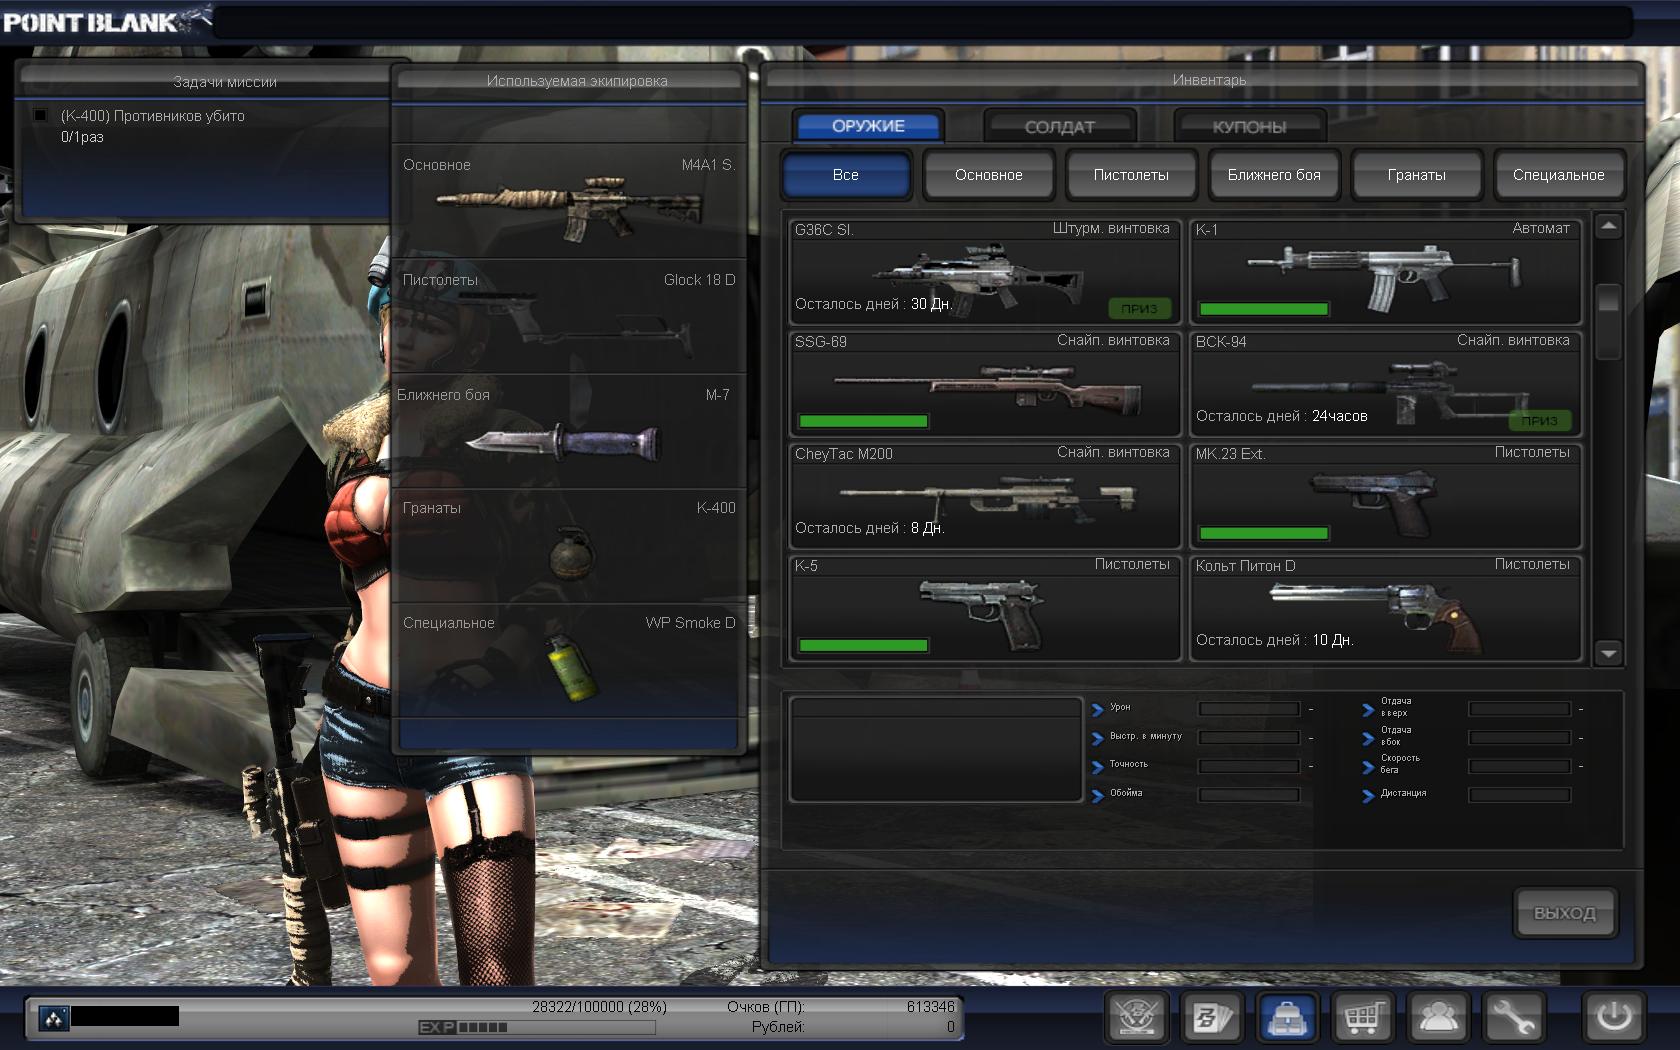The width and height of the screenshot is (1680, 1050).
Task: Select the Кольт Питон D revolver card
Action: click(x=1385, y=608)
